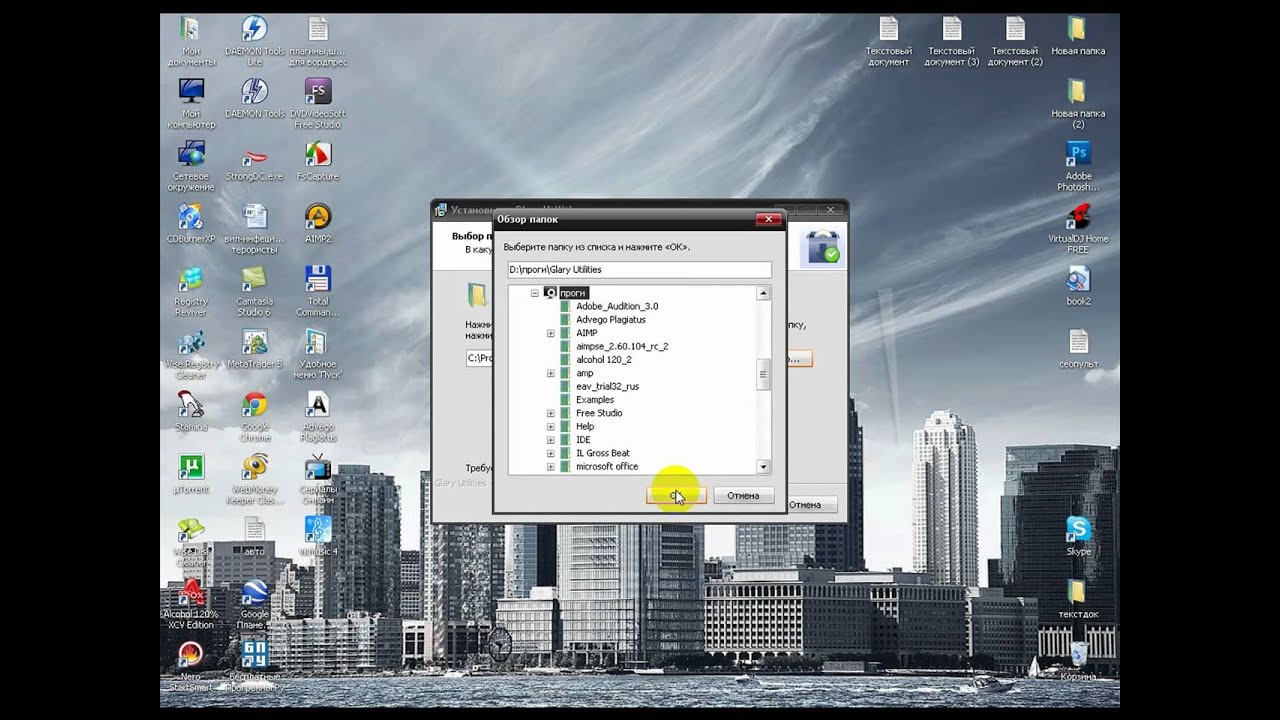Screen dimensions: 1280x720
Task: Expand the IL Gross Beat folder
Action: pos(551,453)
